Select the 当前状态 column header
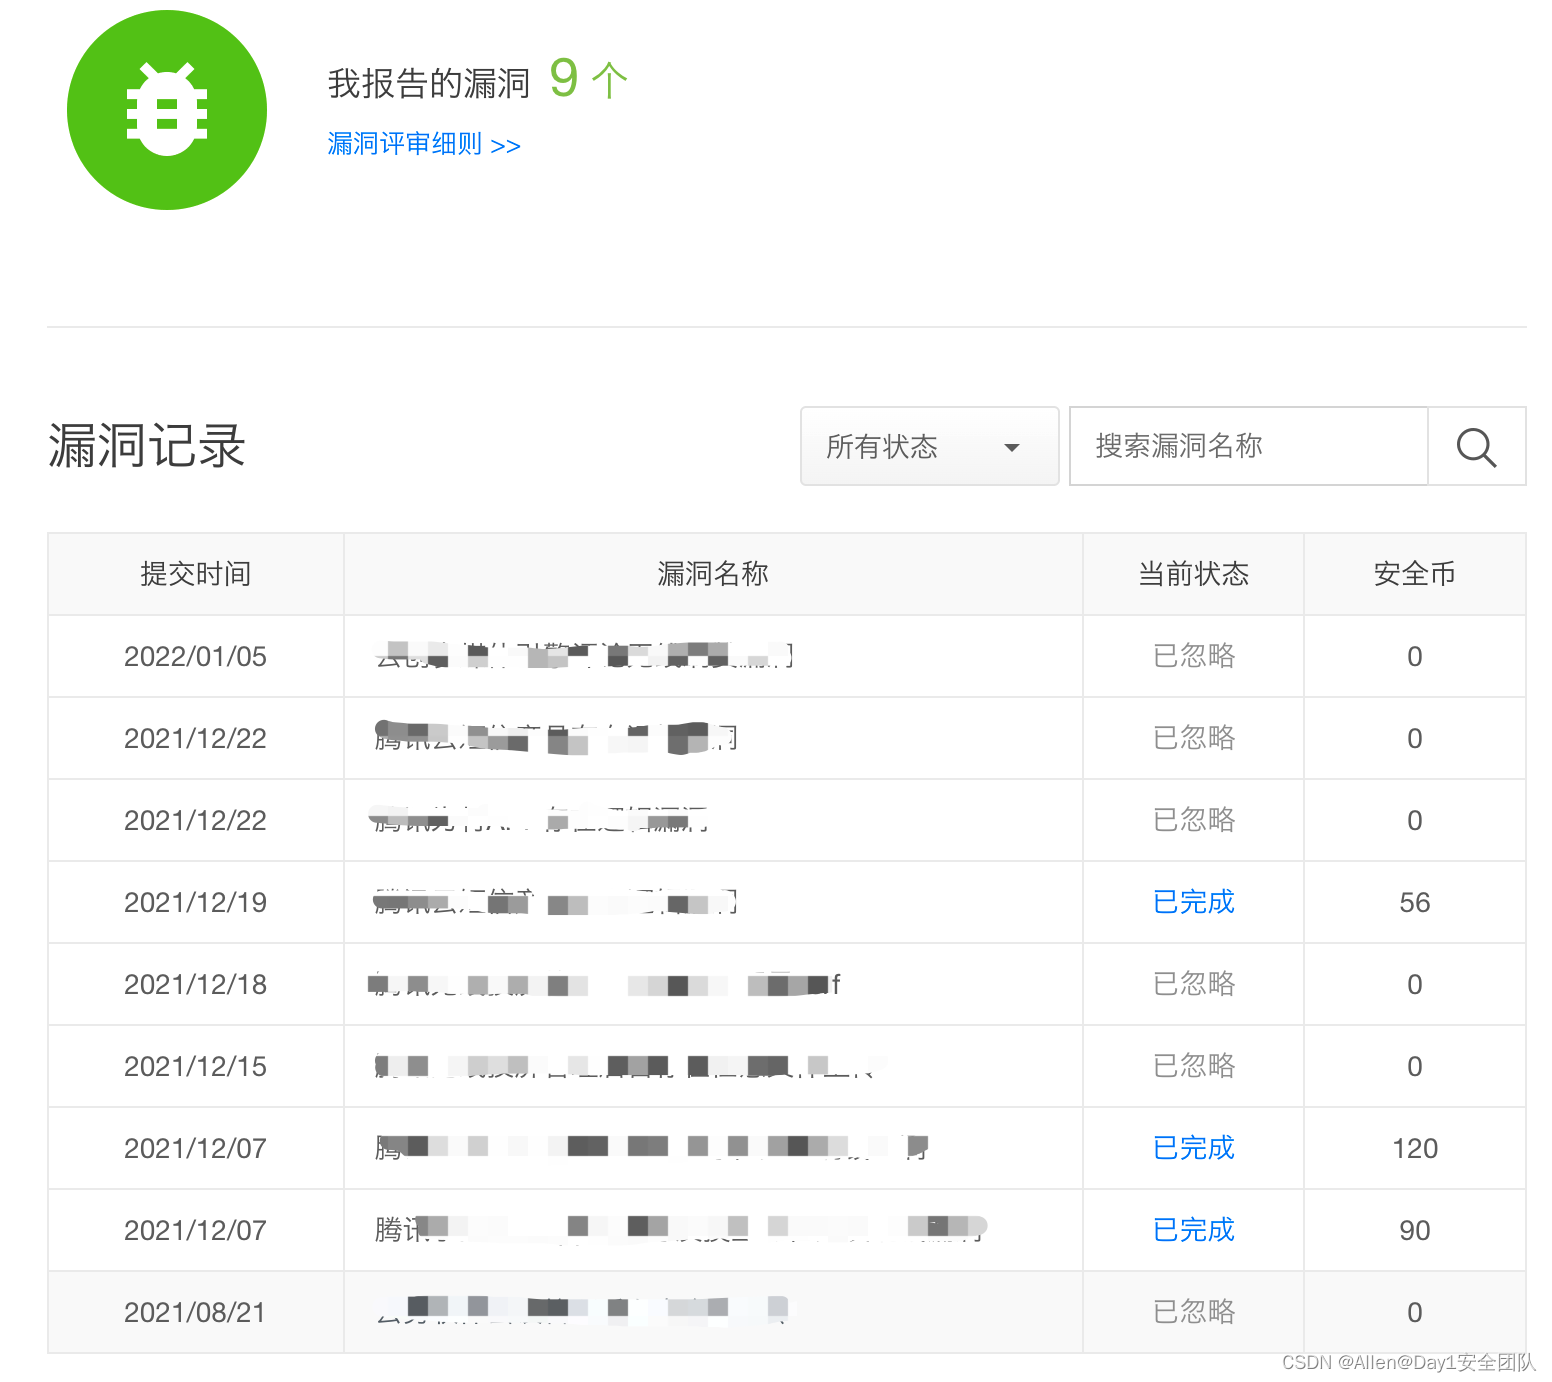The height and width of the screenshot is (1382, 1552). [x=1194, y=574]
